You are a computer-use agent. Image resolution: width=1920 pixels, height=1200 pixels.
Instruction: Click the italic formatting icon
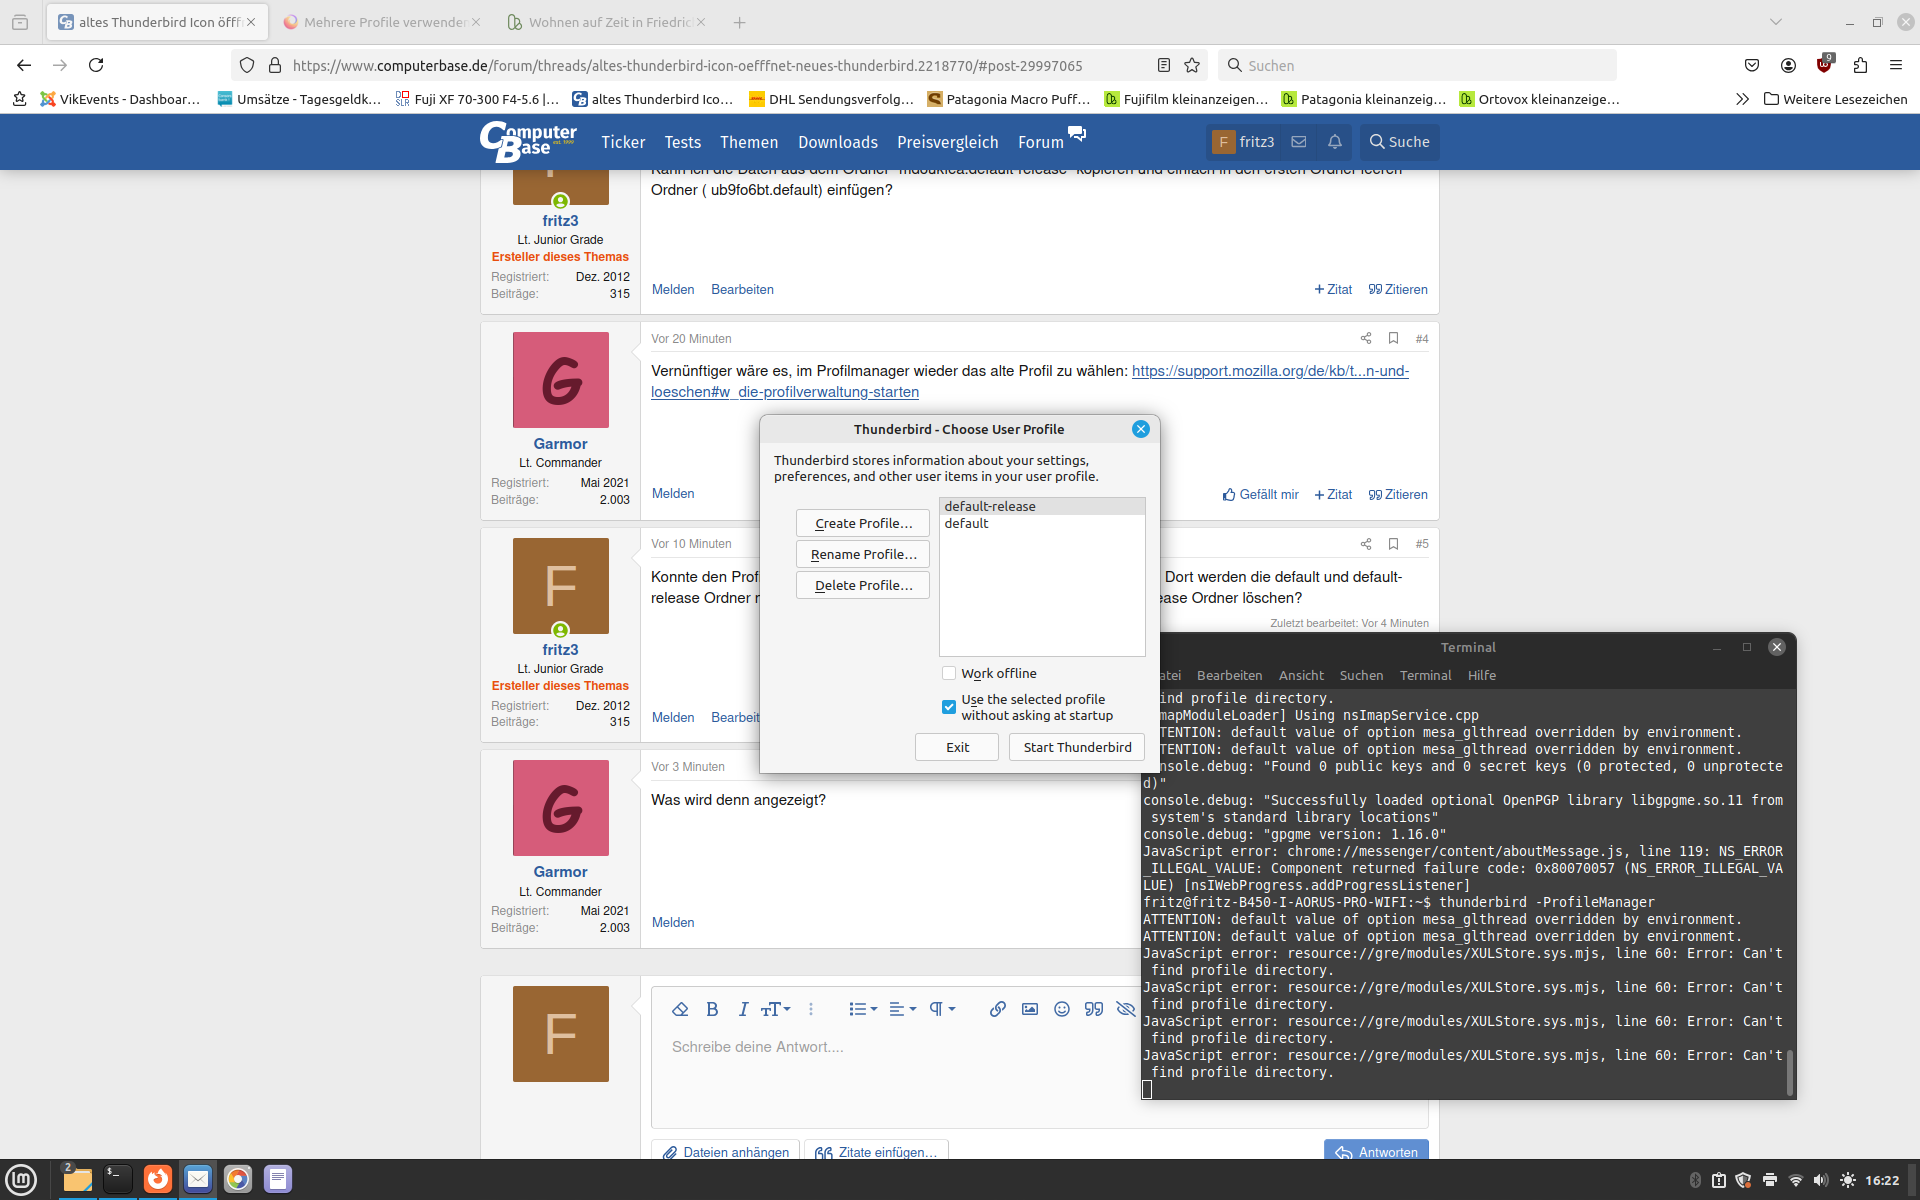(x=743, y=1009)
